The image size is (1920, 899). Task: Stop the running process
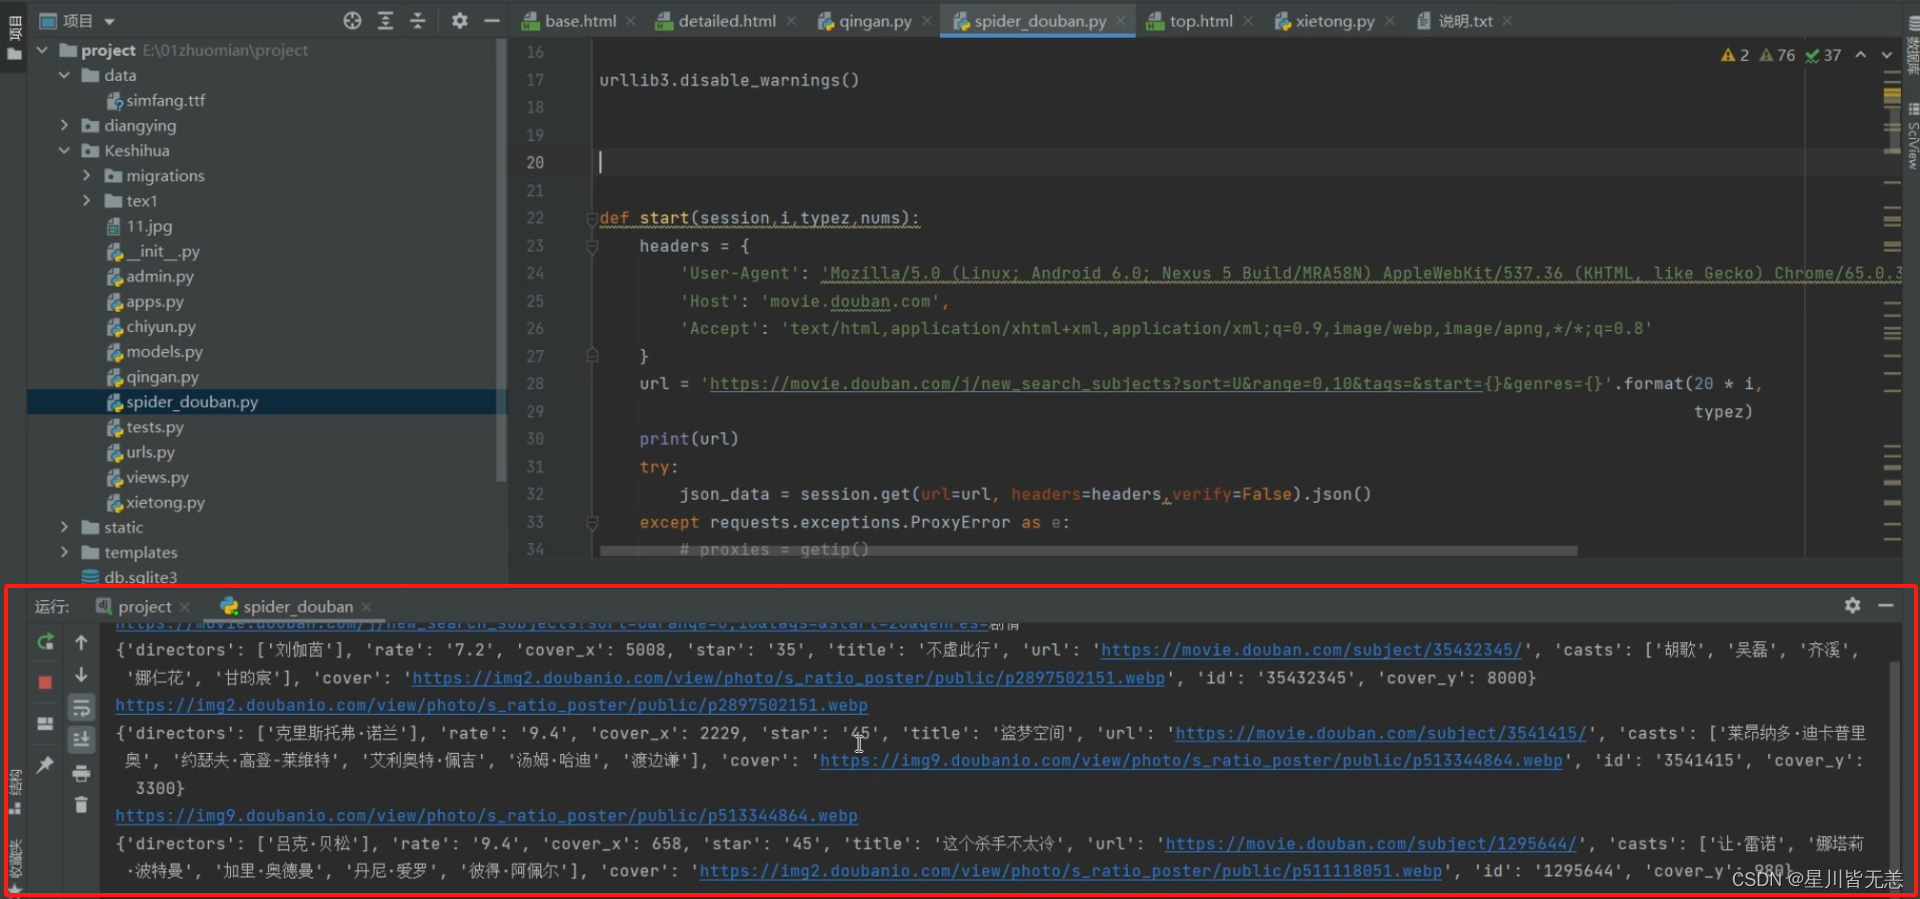tap(45, 682)
